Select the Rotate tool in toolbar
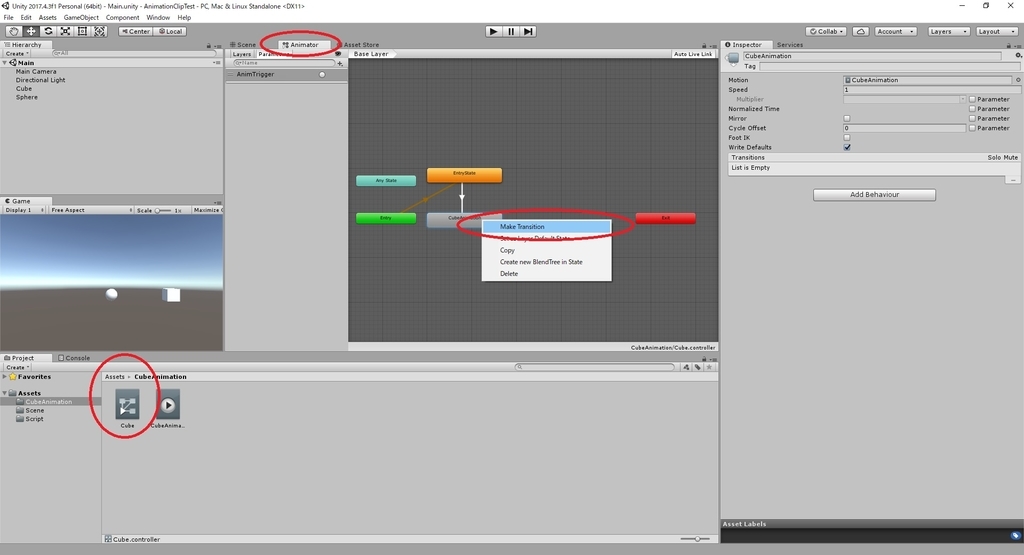 (48, 31)
